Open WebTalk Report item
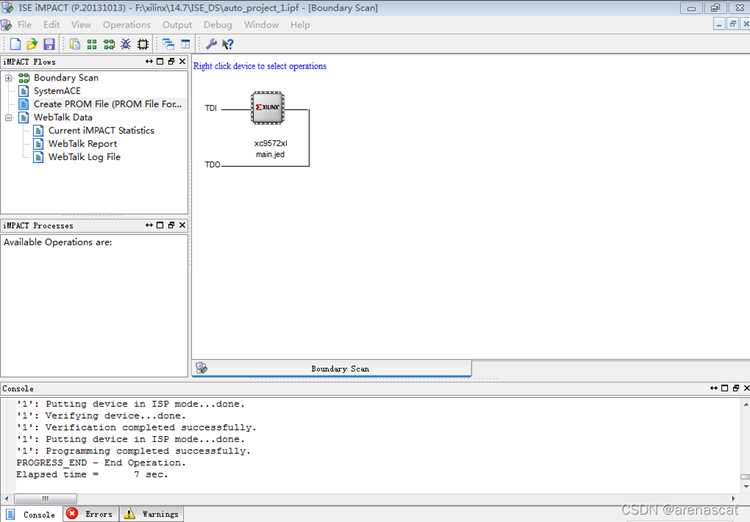750x522 pixels. coord(83,144)
